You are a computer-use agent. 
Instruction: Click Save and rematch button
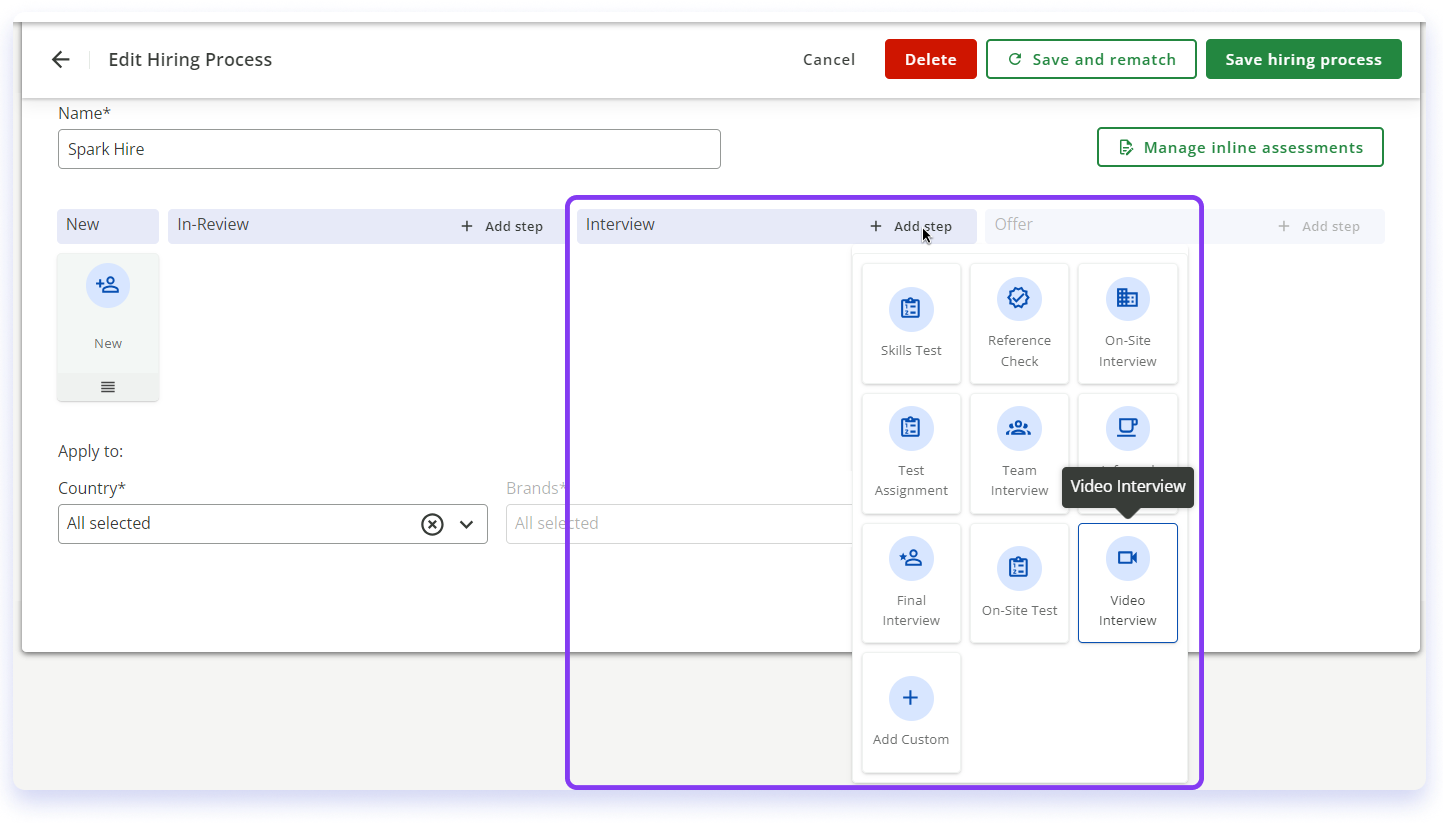1091,60
